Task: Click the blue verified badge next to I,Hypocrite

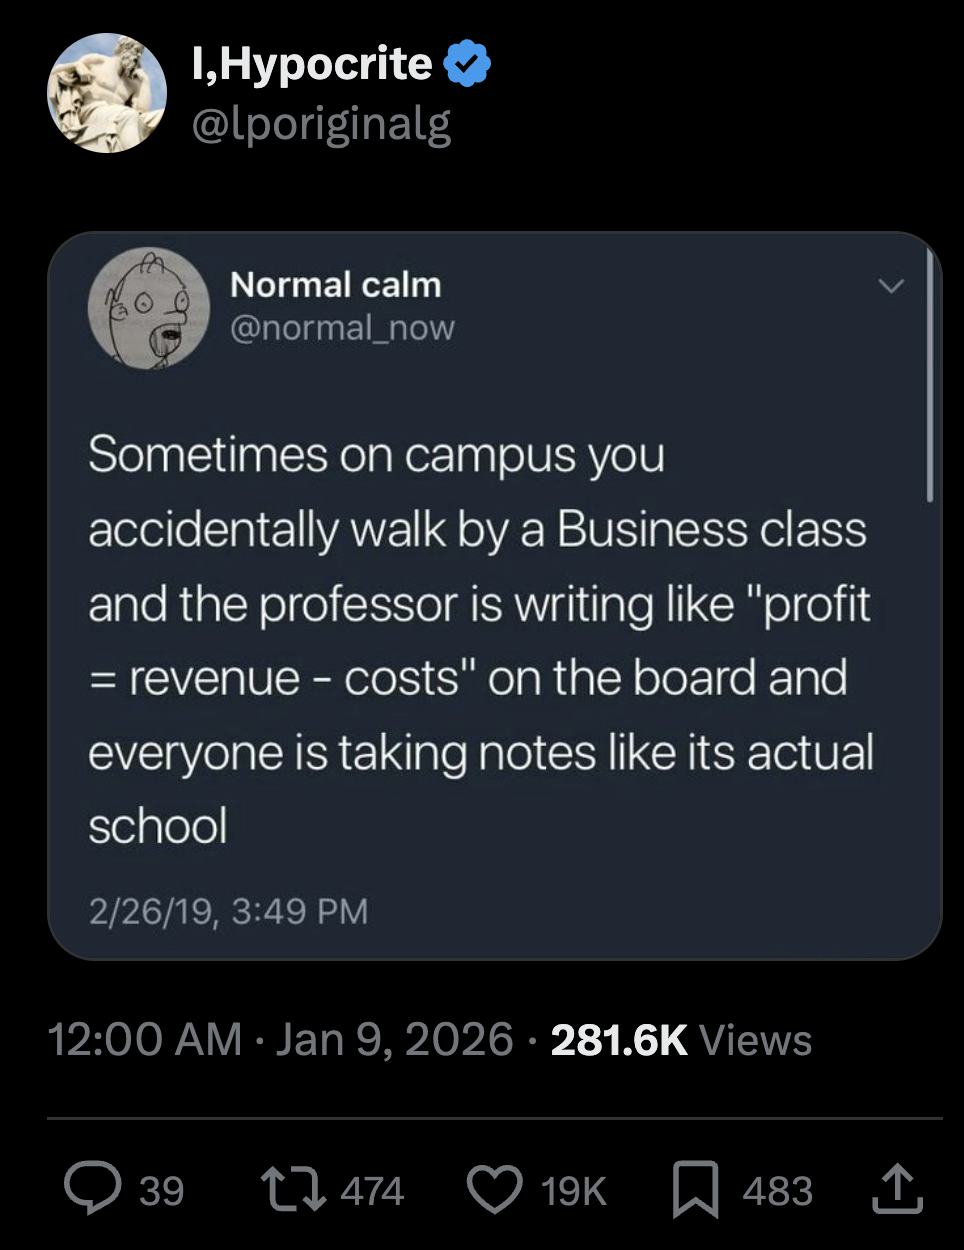Action: click(467, 64)
